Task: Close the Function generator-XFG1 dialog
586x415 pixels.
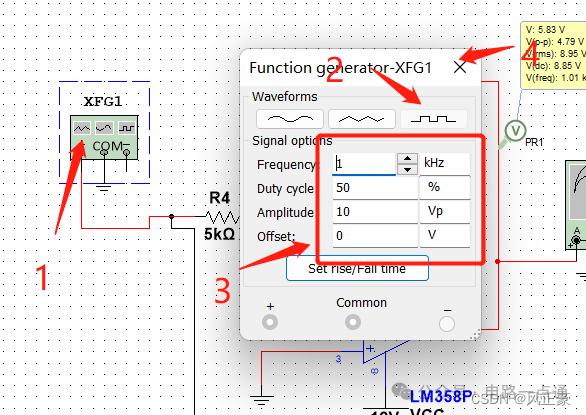Action: tap(460, 67)
